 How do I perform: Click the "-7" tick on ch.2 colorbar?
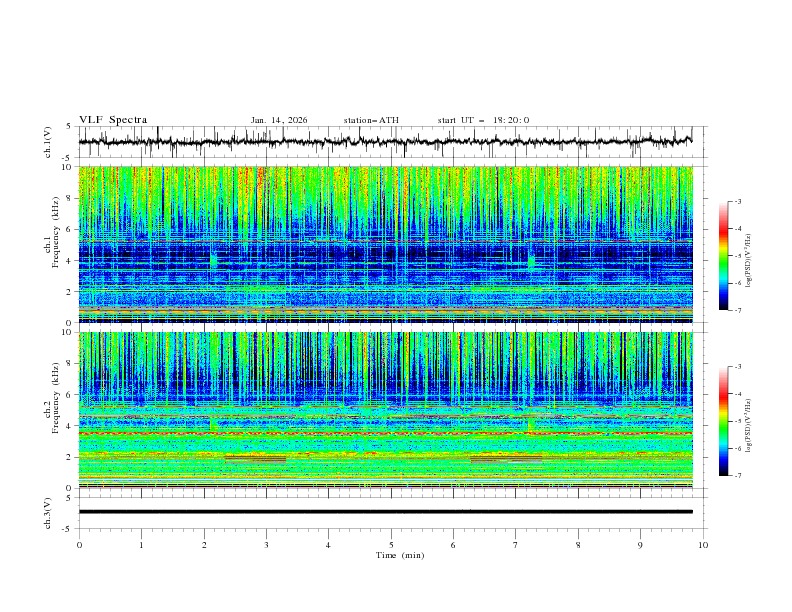click(x=738, y=476)
